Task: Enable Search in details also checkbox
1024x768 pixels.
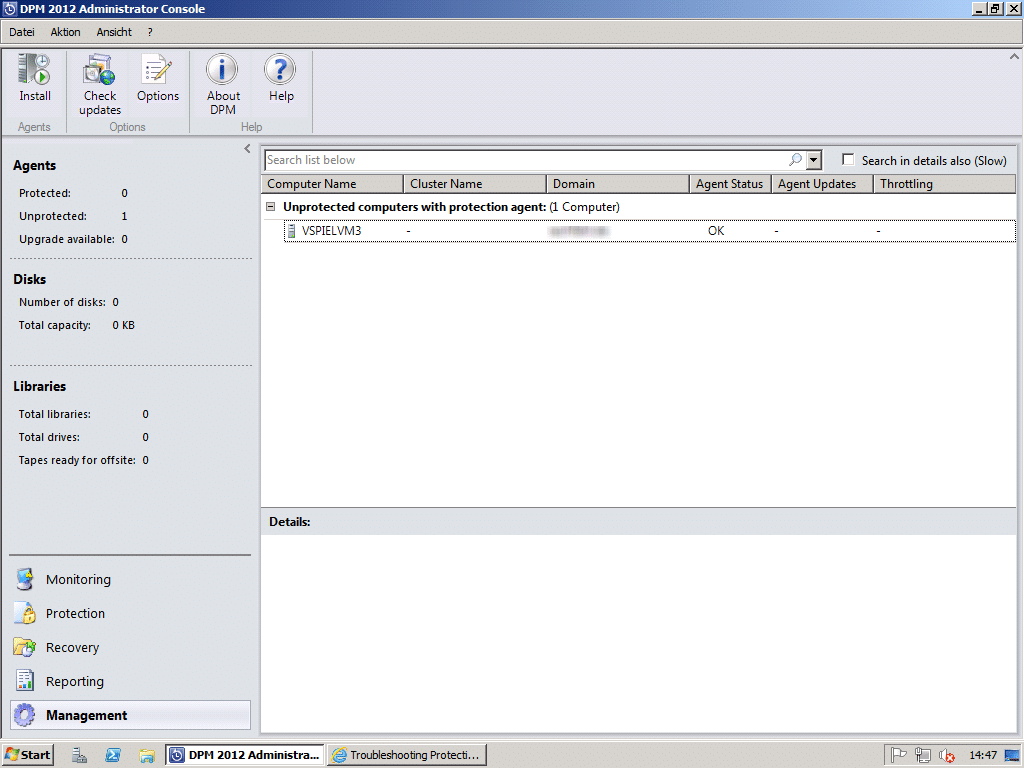Action: click(x=848, y=159)
